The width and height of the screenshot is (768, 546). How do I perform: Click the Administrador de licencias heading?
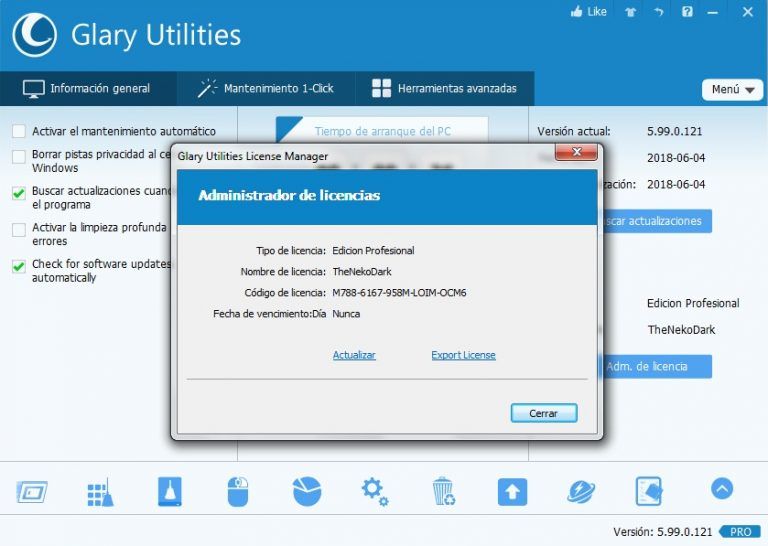[x=289, y=195]
